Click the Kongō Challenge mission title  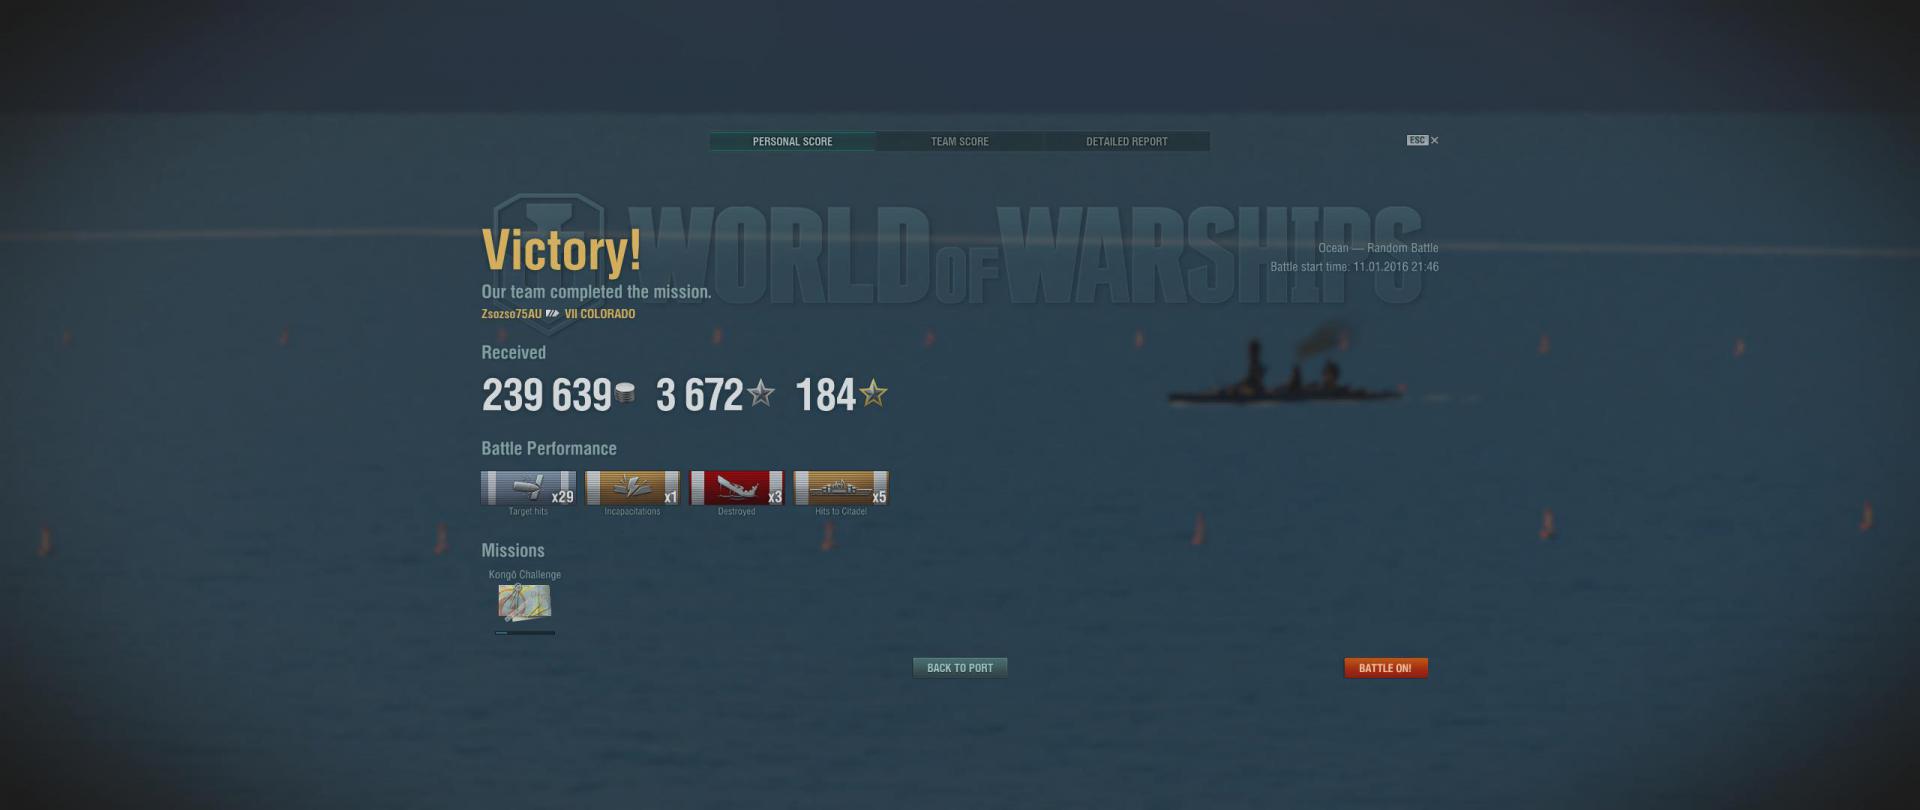(525, 574)
